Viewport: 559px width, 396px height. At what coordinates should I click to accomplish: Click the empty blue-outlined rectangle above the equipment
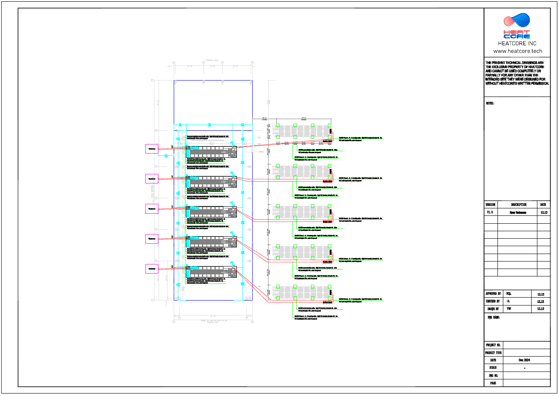(213, 102)
